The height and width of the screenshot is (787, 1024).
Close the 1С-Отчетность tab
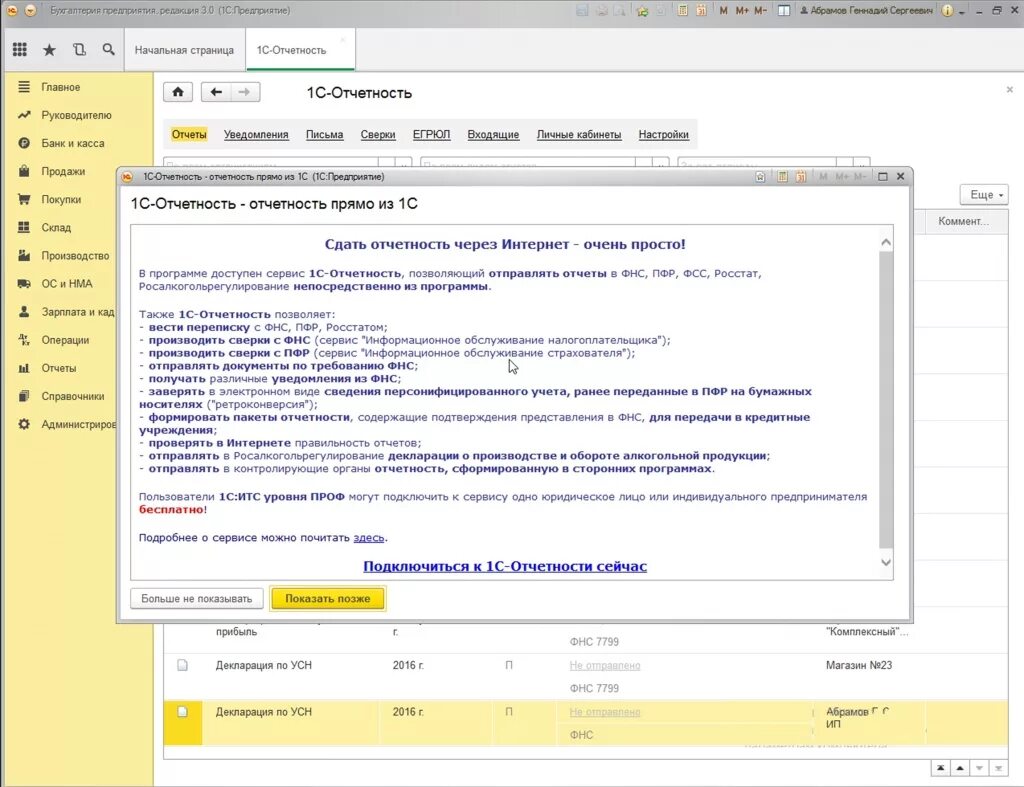(x=342, y=40)
